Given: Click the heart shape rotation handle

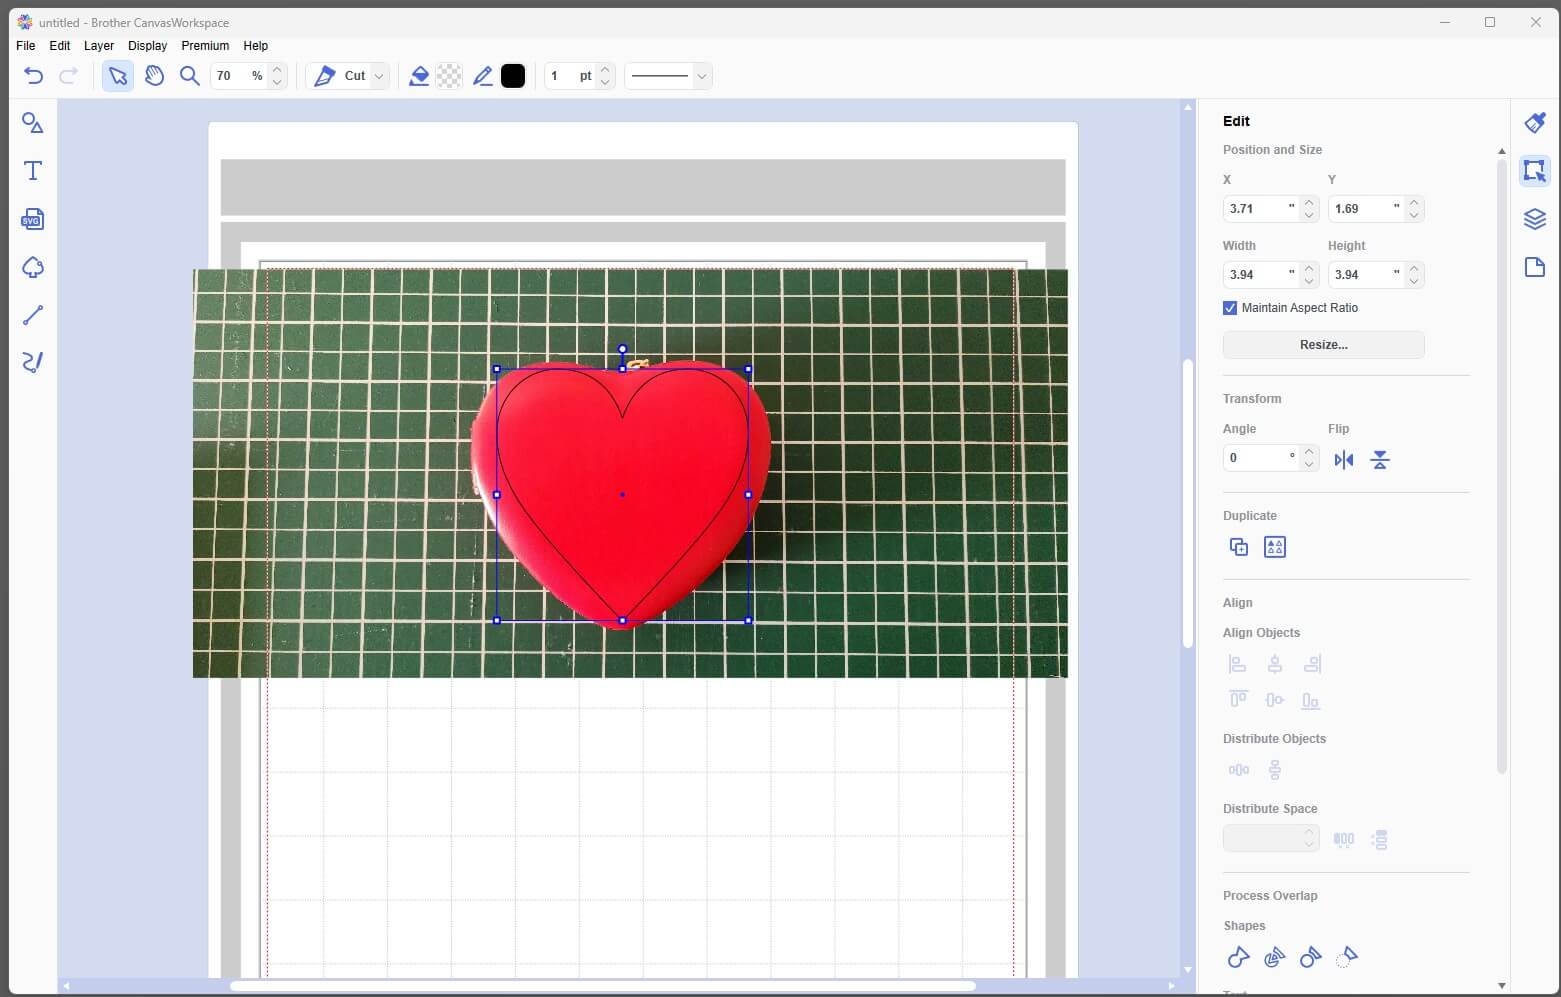Looking at the screenshot, I should click(x=622, y=350).
